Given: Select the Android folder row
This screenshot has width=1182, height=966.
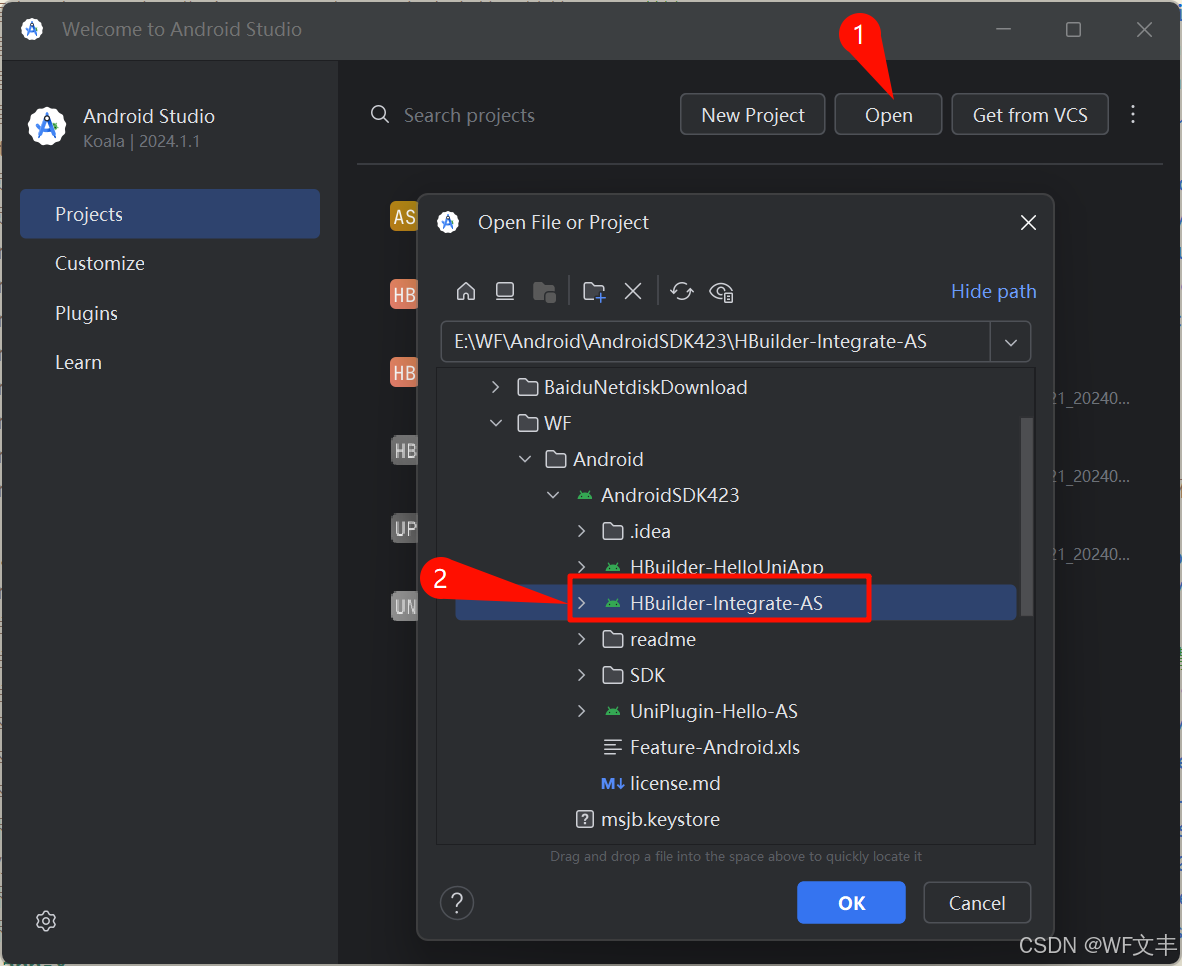Looking at the screenshot, I should click(x=736, y=459).
